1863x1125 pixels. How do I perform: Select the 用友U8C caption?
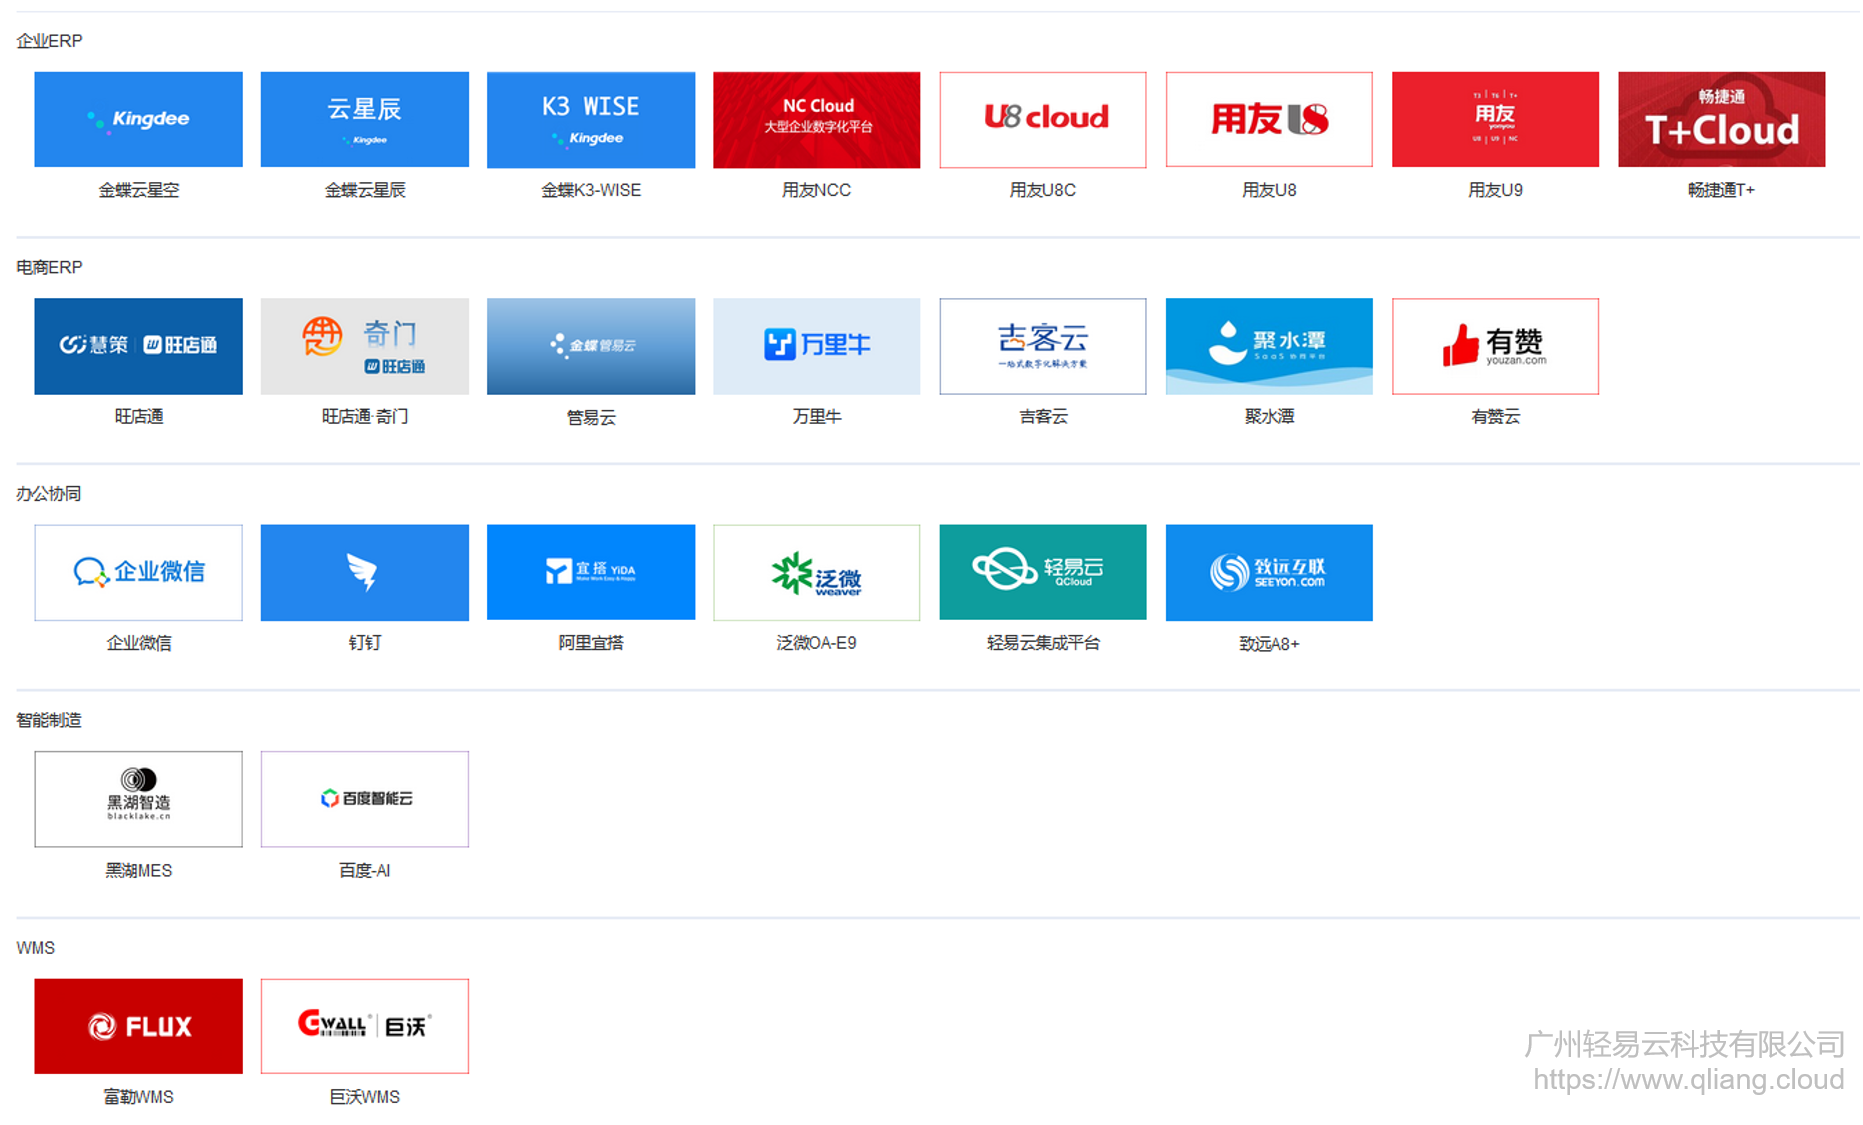1043,190
